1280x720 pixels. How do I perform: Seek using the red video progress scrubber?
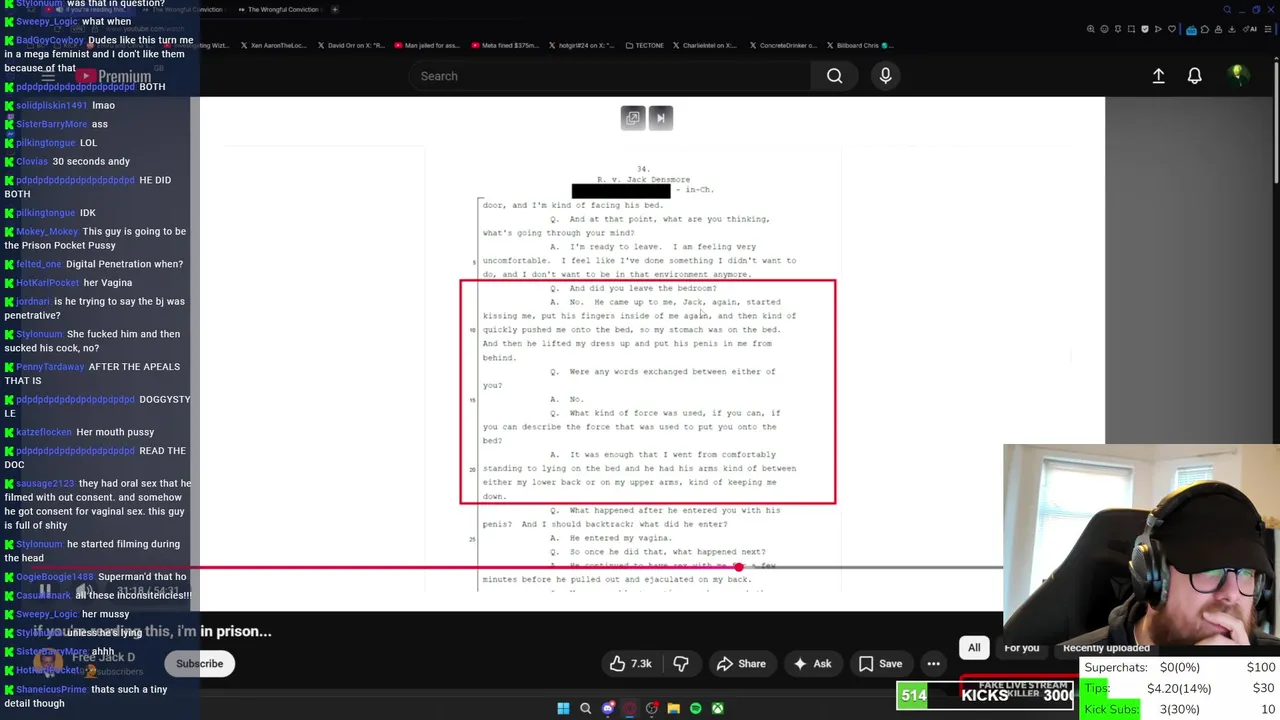(739, 568)
